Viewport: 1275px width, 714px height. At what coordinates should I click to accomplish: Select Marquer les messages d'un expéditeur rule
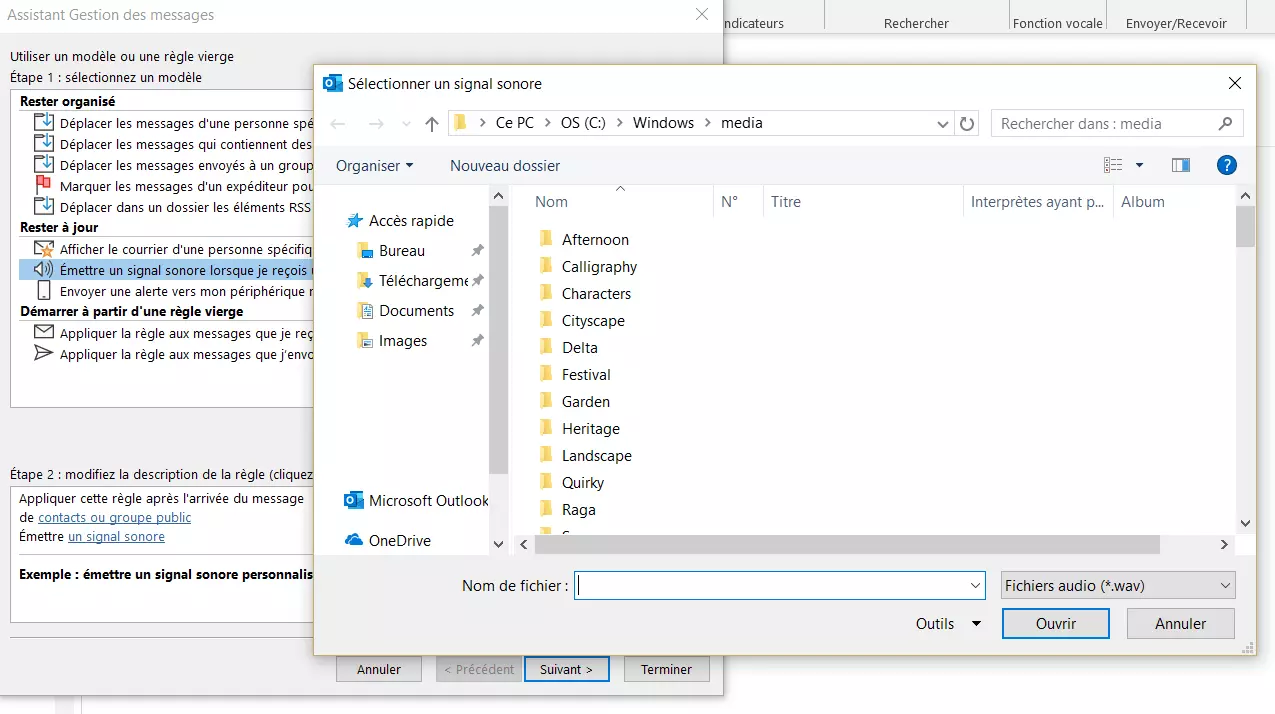pyautogui.click(x=173, y=186)
